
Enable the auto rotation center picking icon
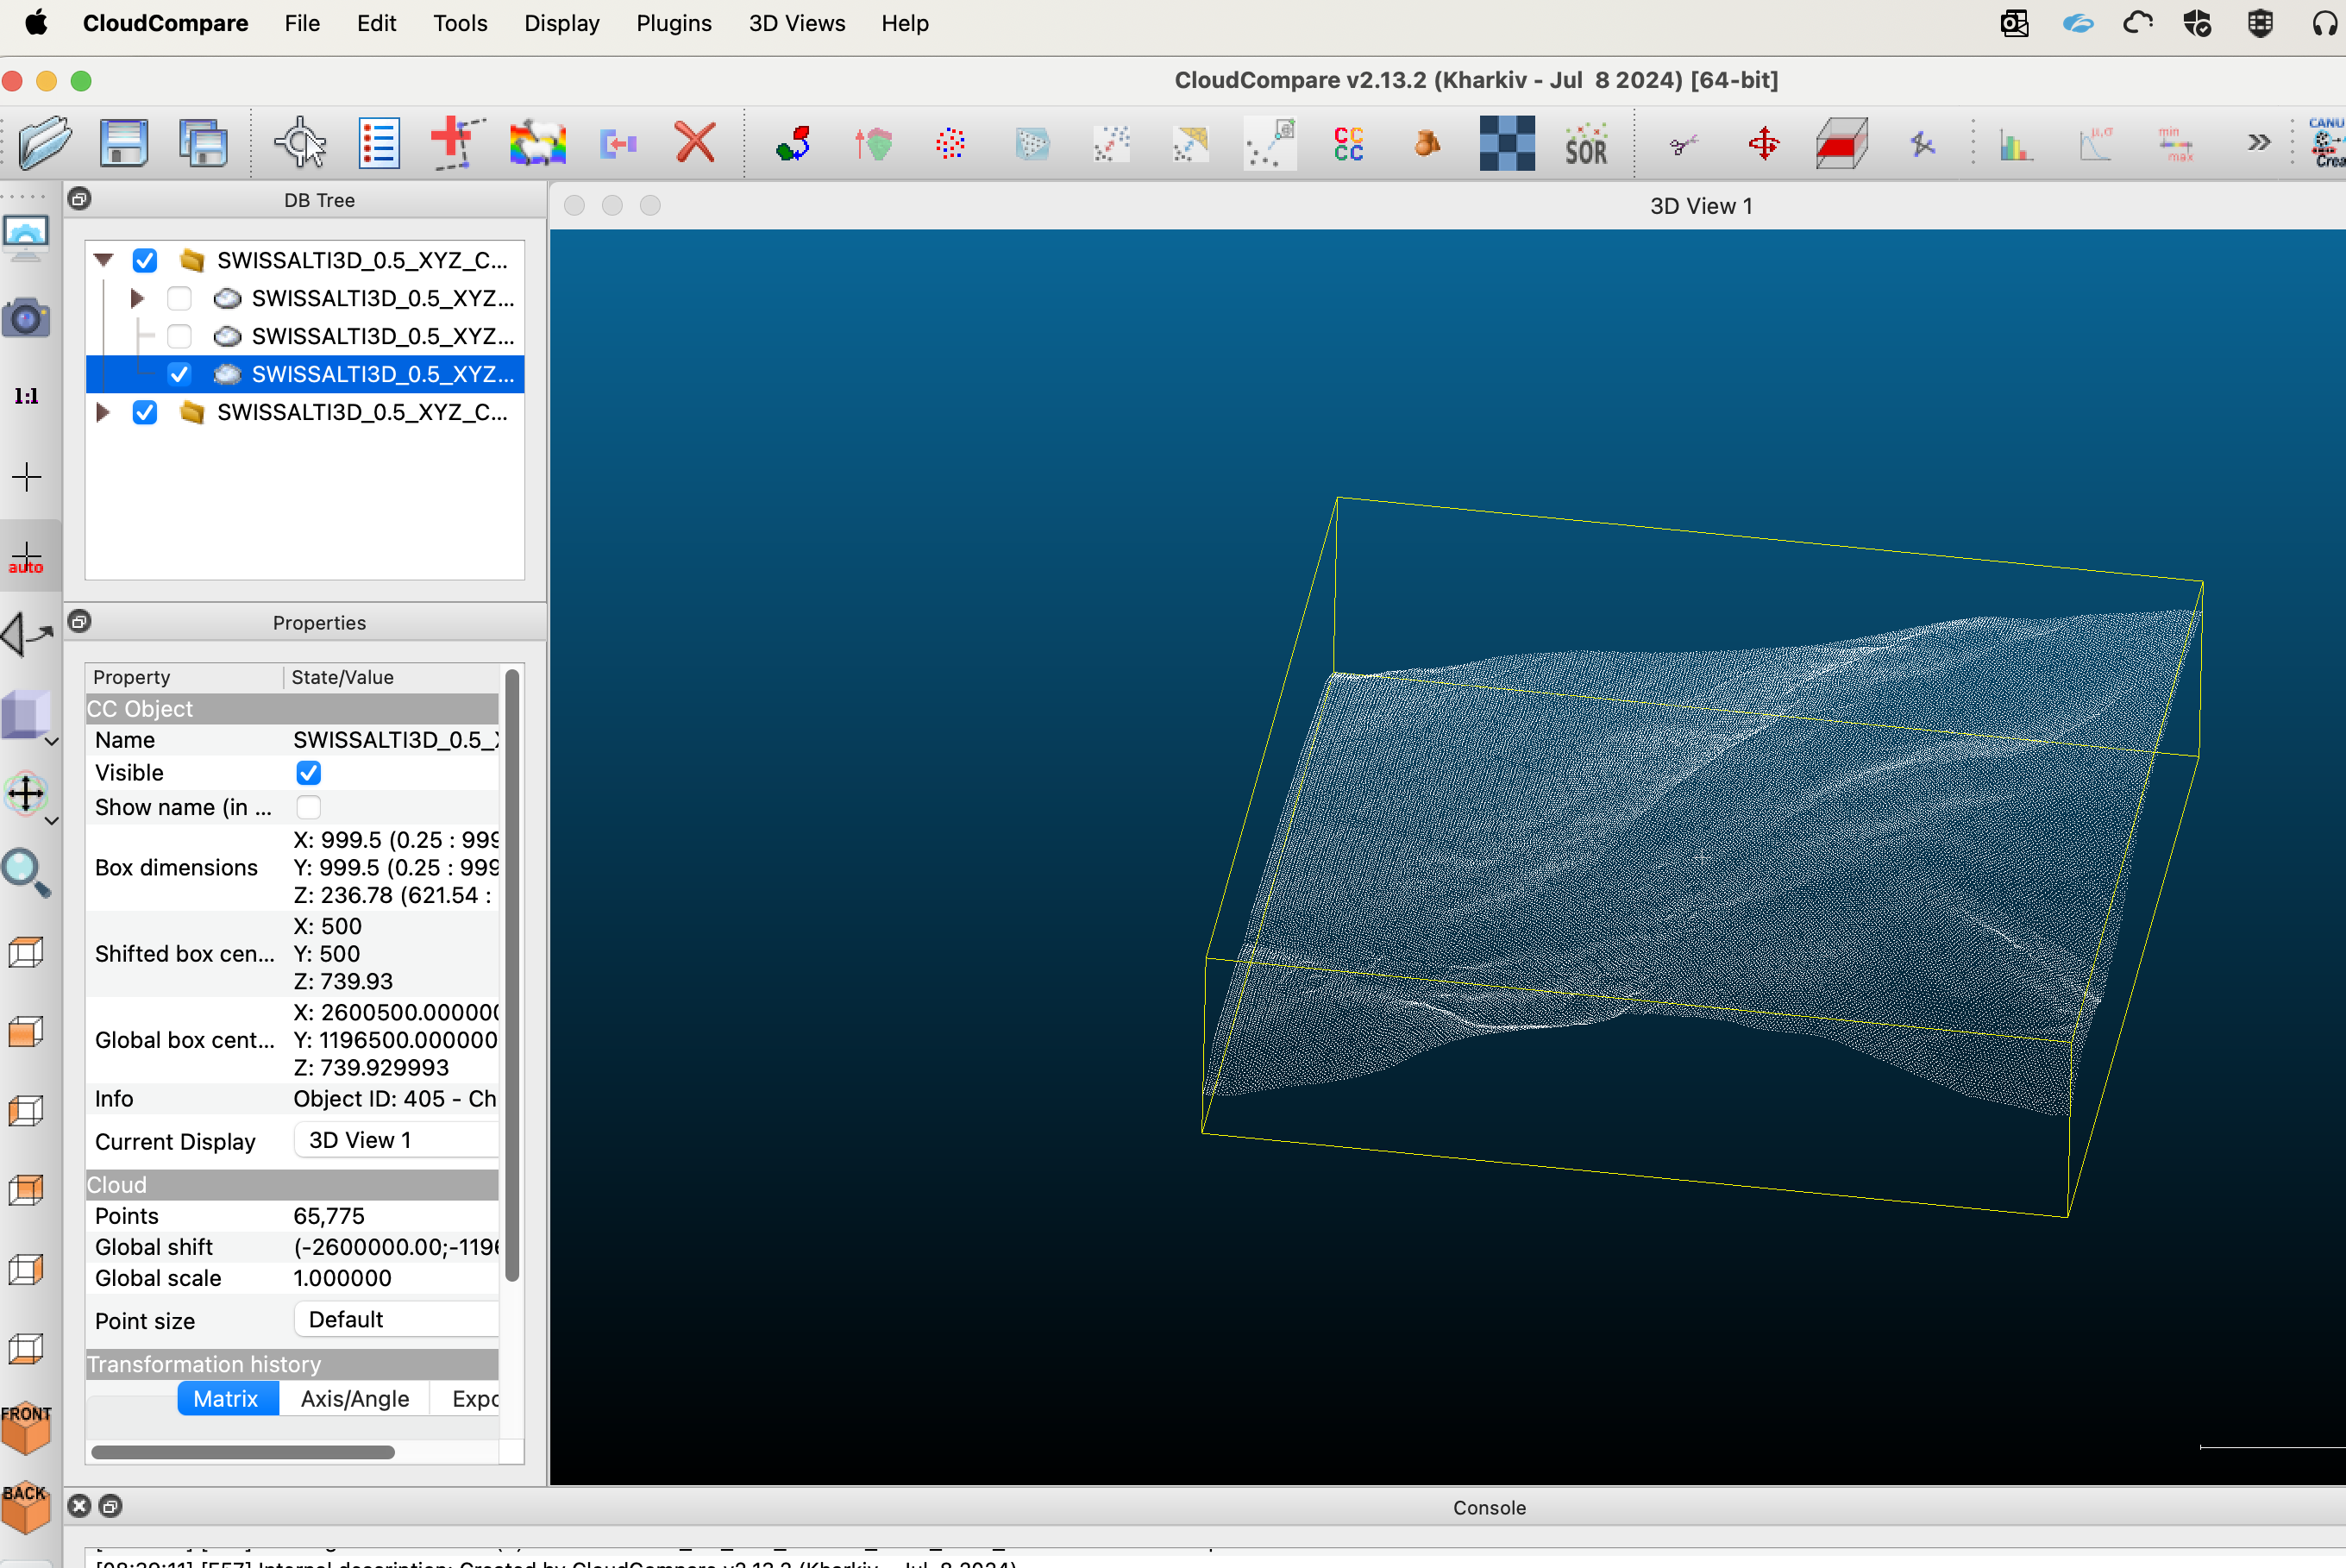pos(26,557)
